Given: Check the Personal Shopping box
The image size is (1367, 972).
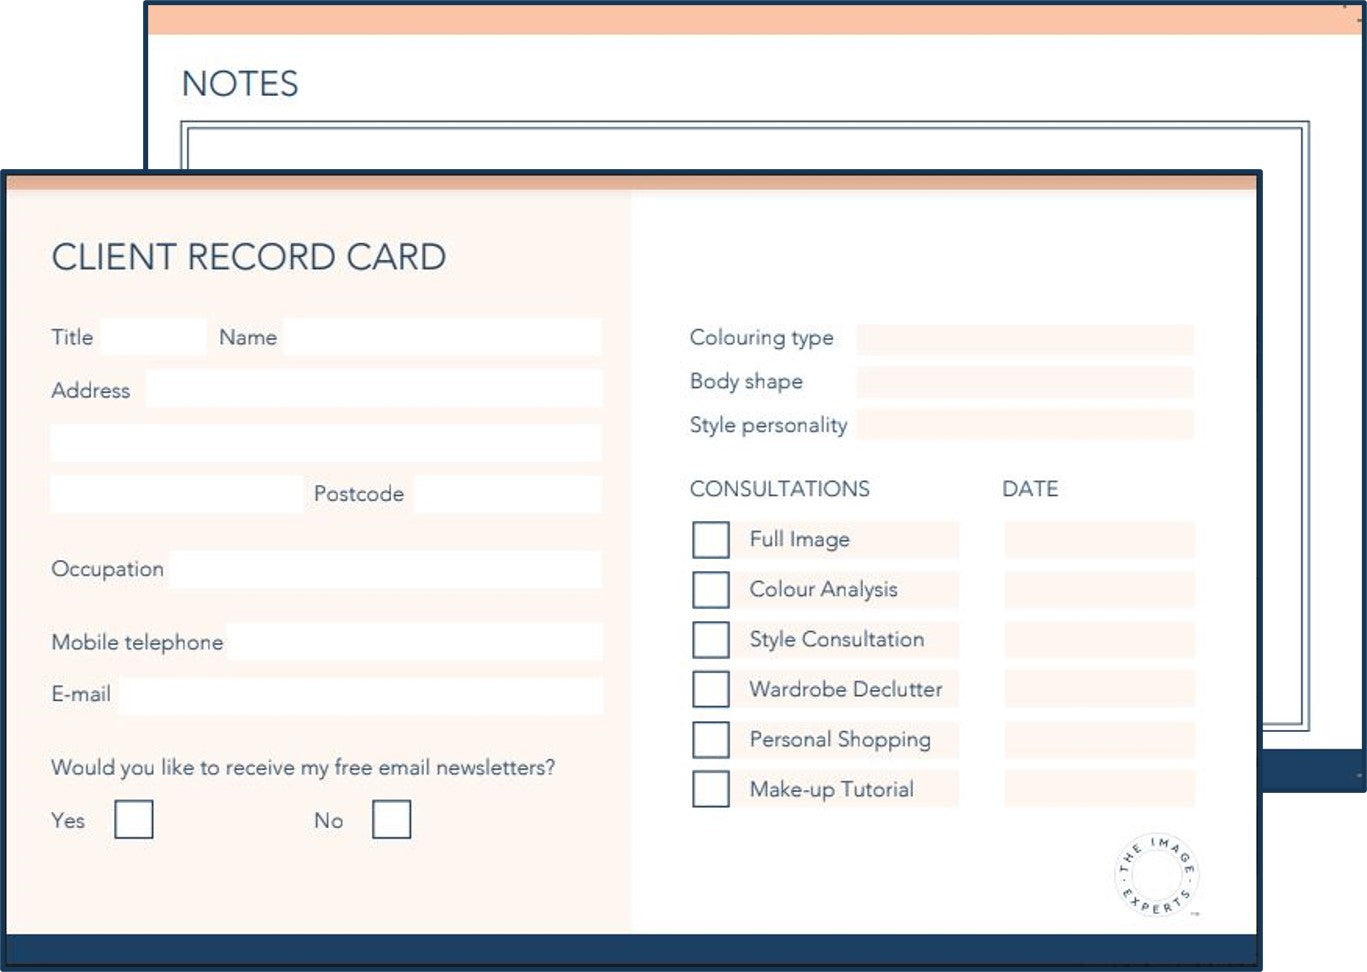Looking at the screenshot, I should tap(710, 739).
